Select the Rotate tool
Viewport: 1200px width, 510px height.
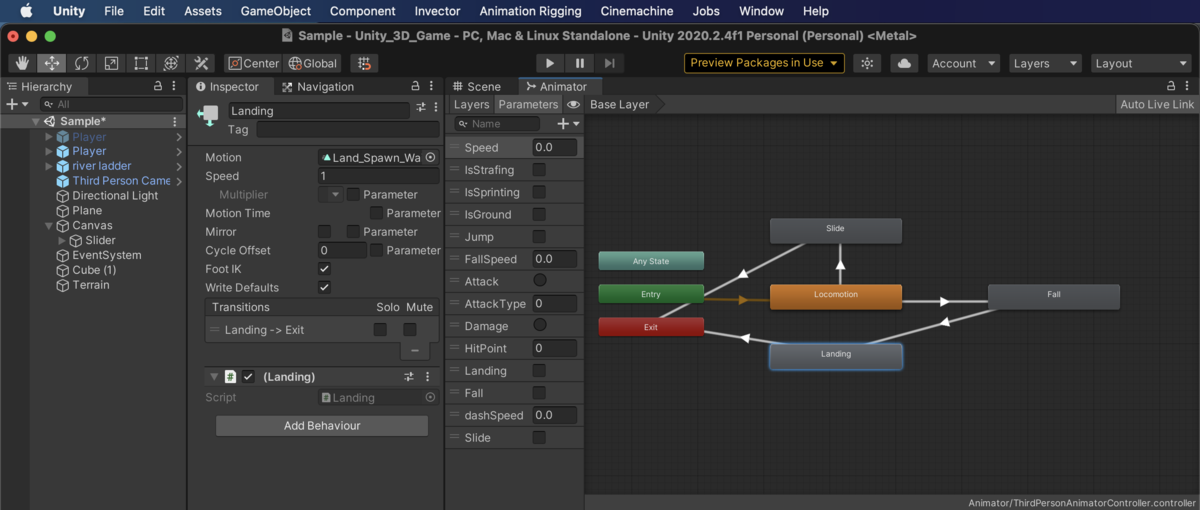[x=82, y=63]
